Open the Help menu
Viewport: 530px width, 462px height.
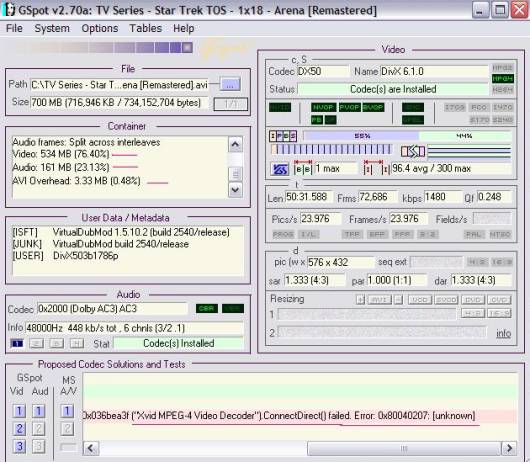click(x=184, y=28)
